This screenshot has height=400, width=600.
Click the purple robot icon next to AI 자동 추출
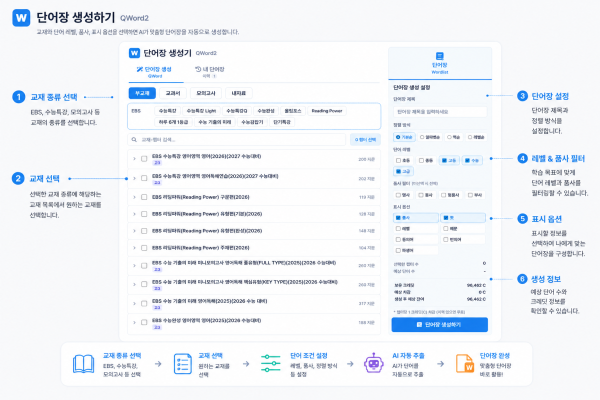point(374,363)
